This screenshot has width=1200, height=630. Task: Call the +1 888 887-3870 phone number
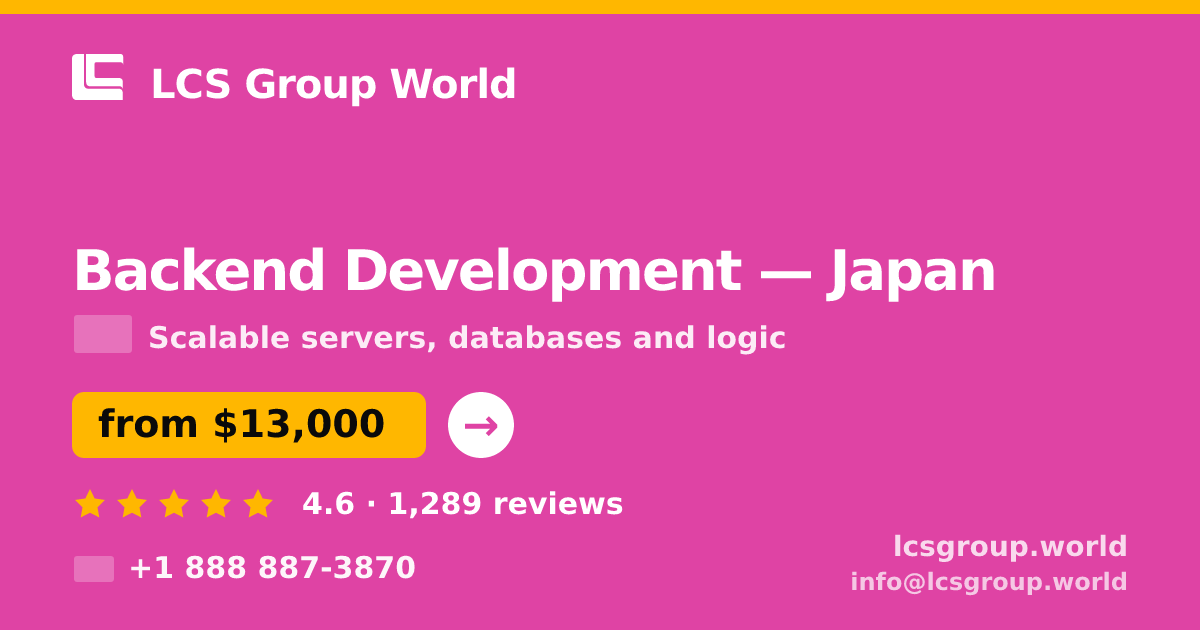(272, 568)
